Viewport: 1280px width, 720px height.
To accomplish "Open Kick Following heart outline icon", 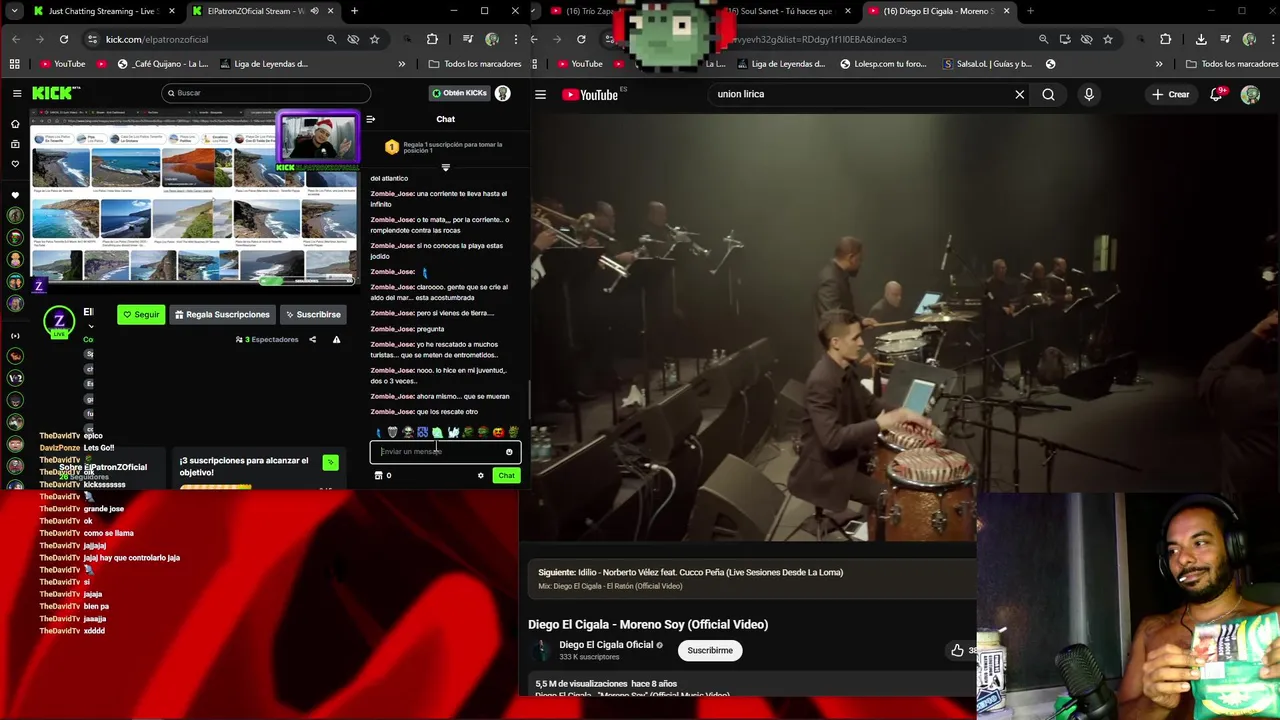I will (x=15, y=163).
